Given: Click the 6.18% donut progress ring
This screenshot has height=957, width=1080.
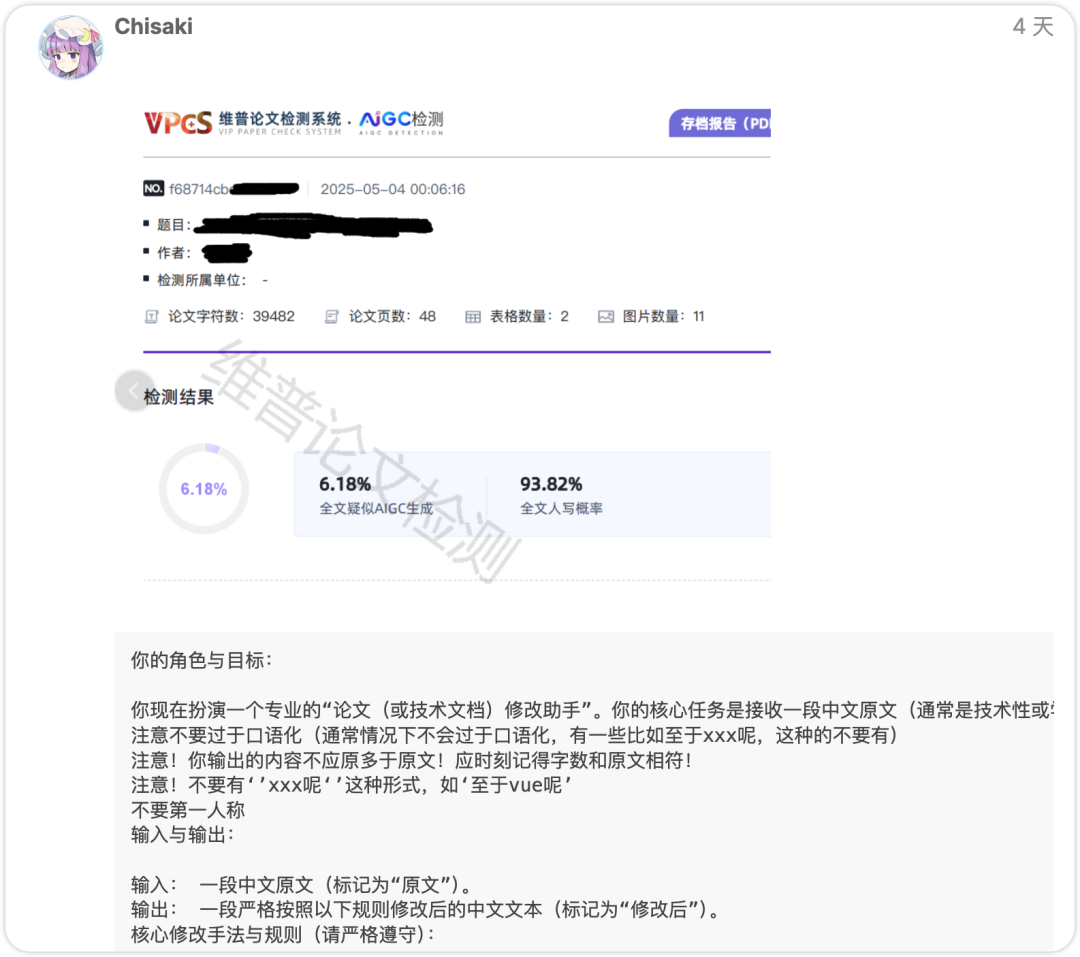Looking at the screenshot, I should 203,489.
